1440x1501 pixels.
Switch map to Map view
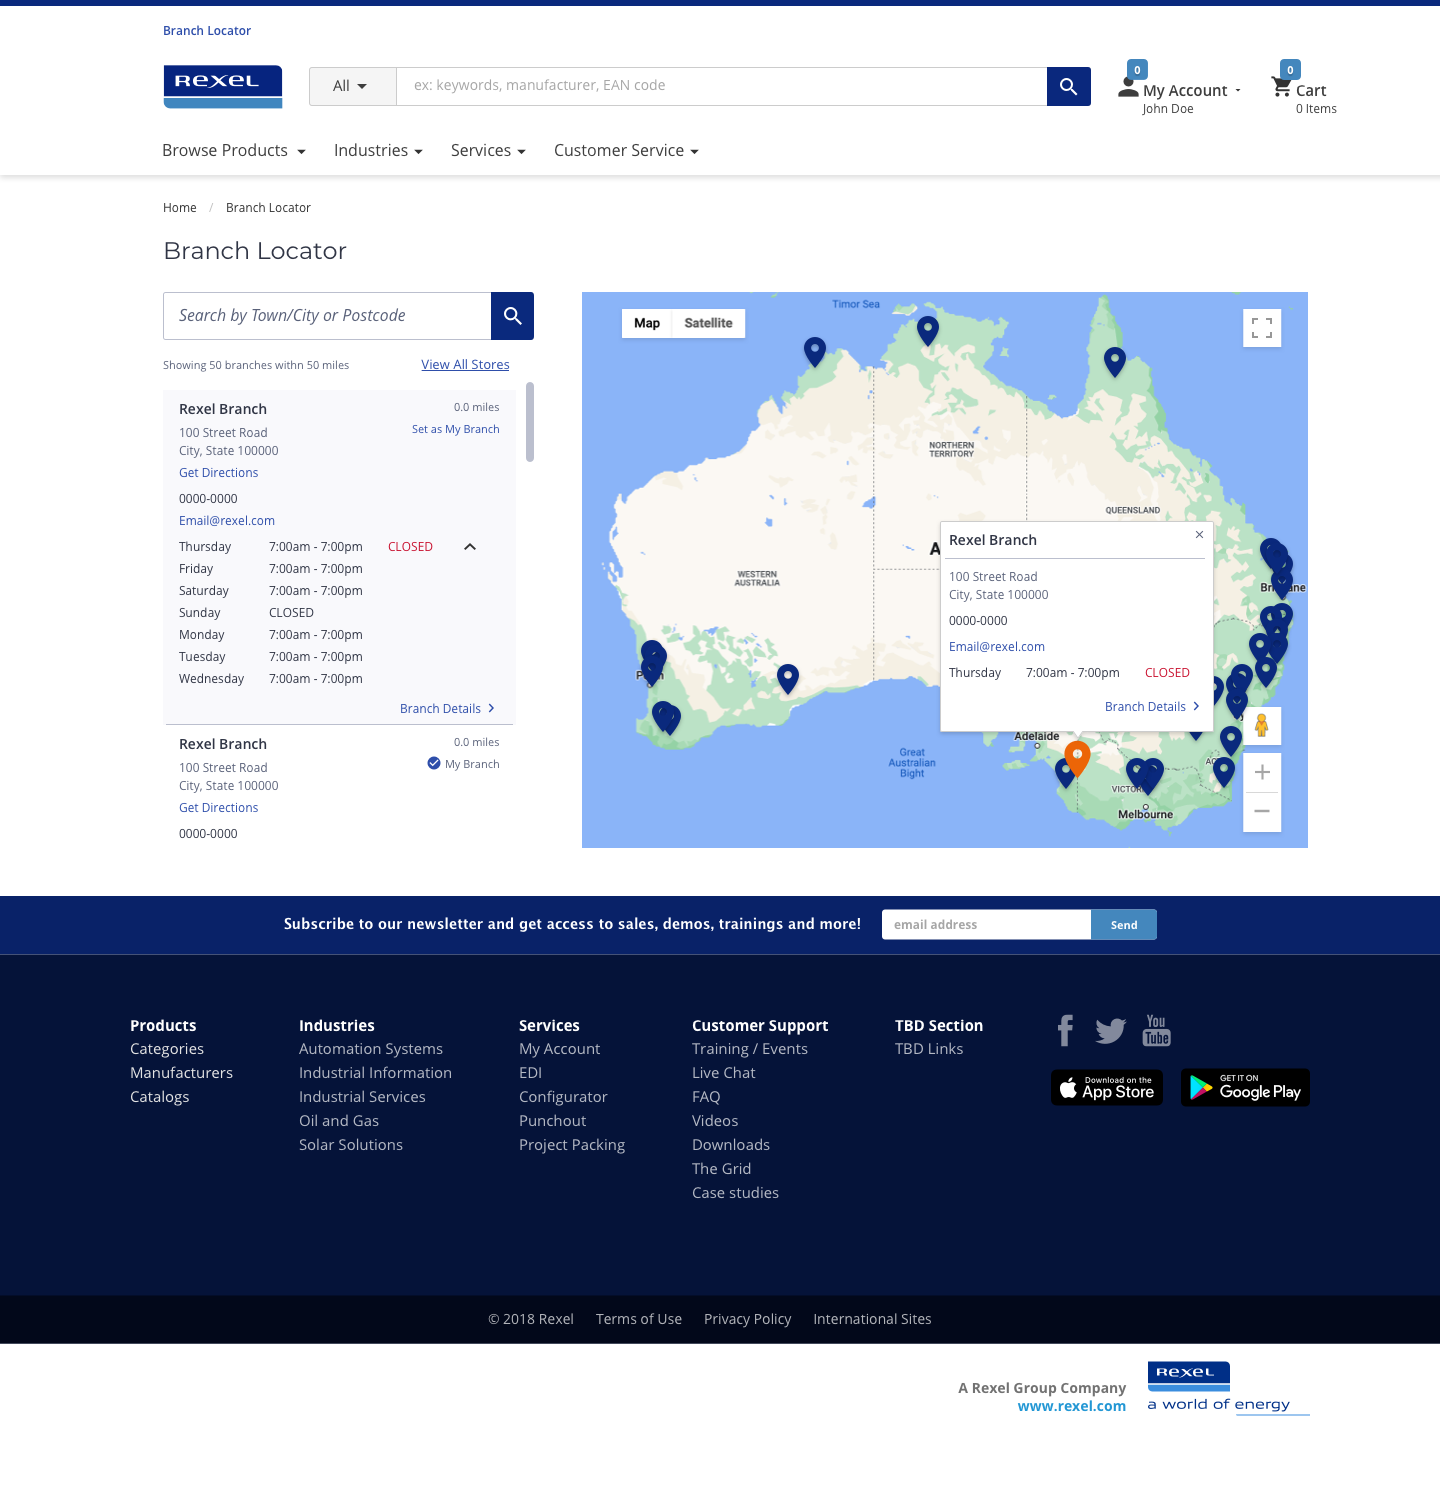tap(647, 323)
